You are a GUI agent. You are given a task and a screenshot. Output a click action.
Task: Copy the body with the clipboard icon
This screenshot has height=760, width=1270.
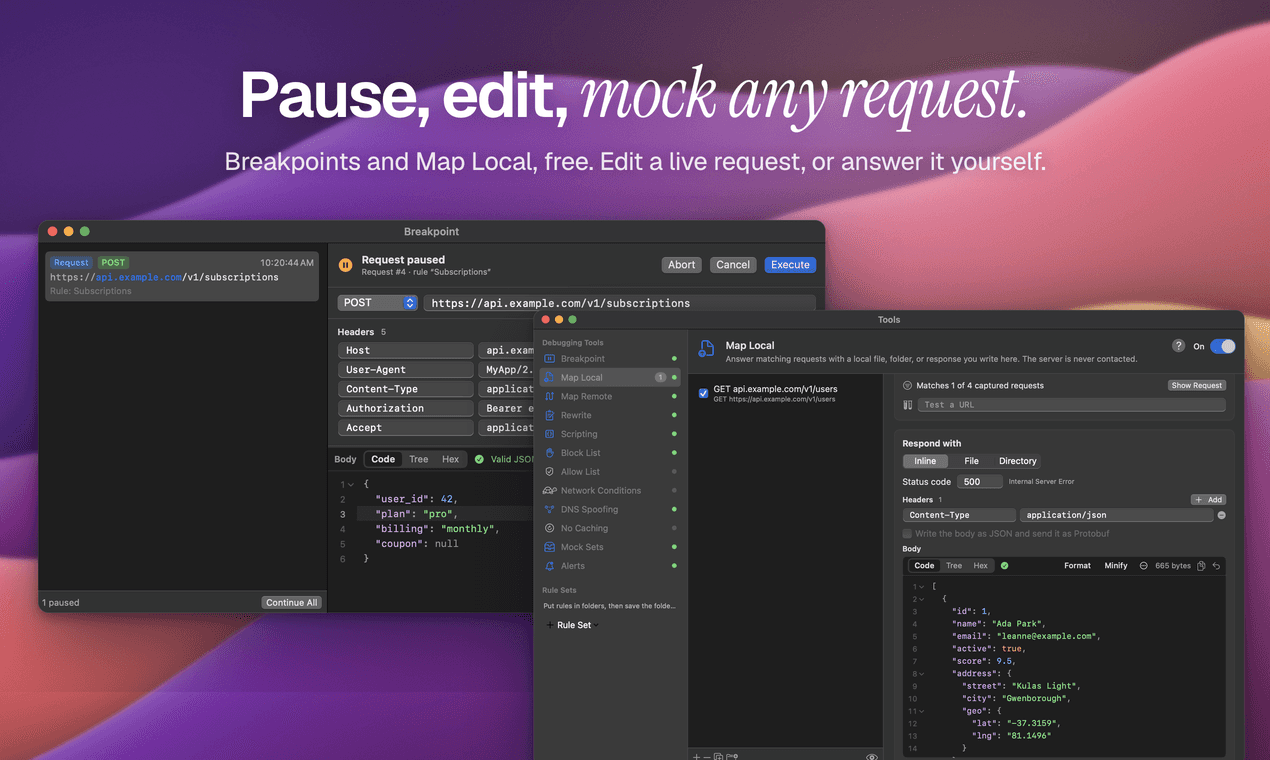click(x=1201, y=566)
